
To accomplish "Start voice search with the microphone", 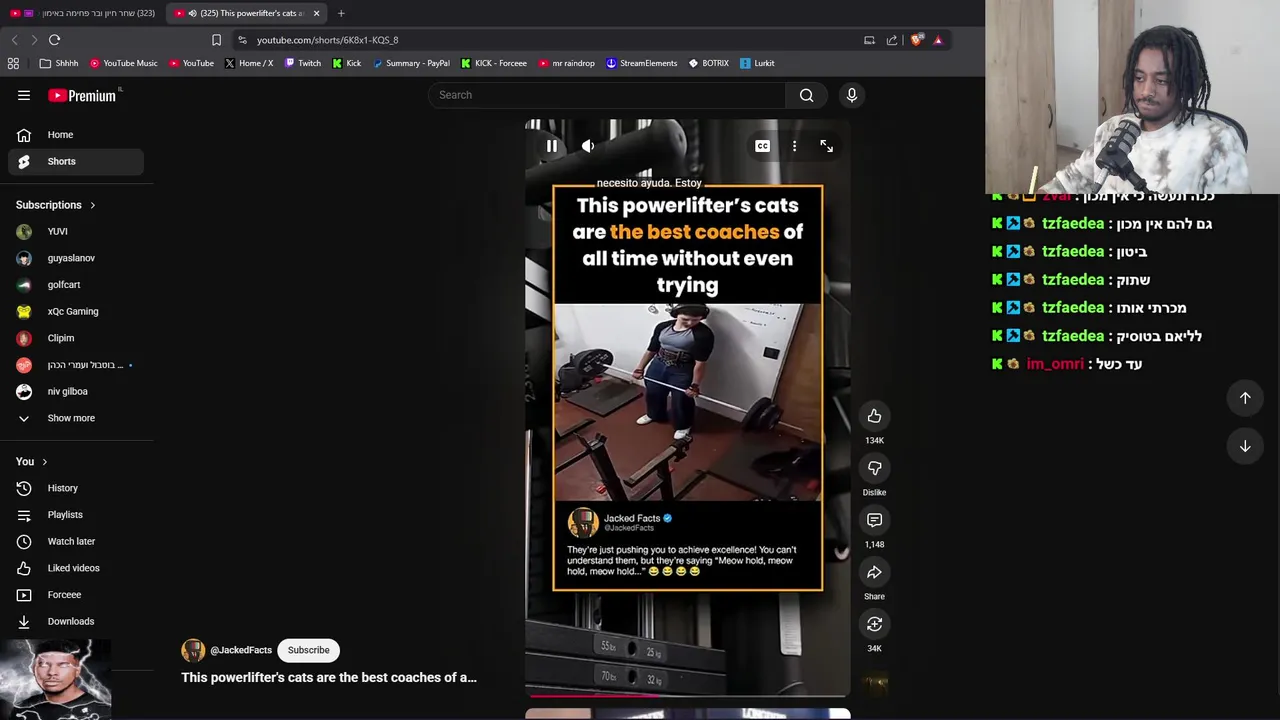I will (x=851, y=95).
